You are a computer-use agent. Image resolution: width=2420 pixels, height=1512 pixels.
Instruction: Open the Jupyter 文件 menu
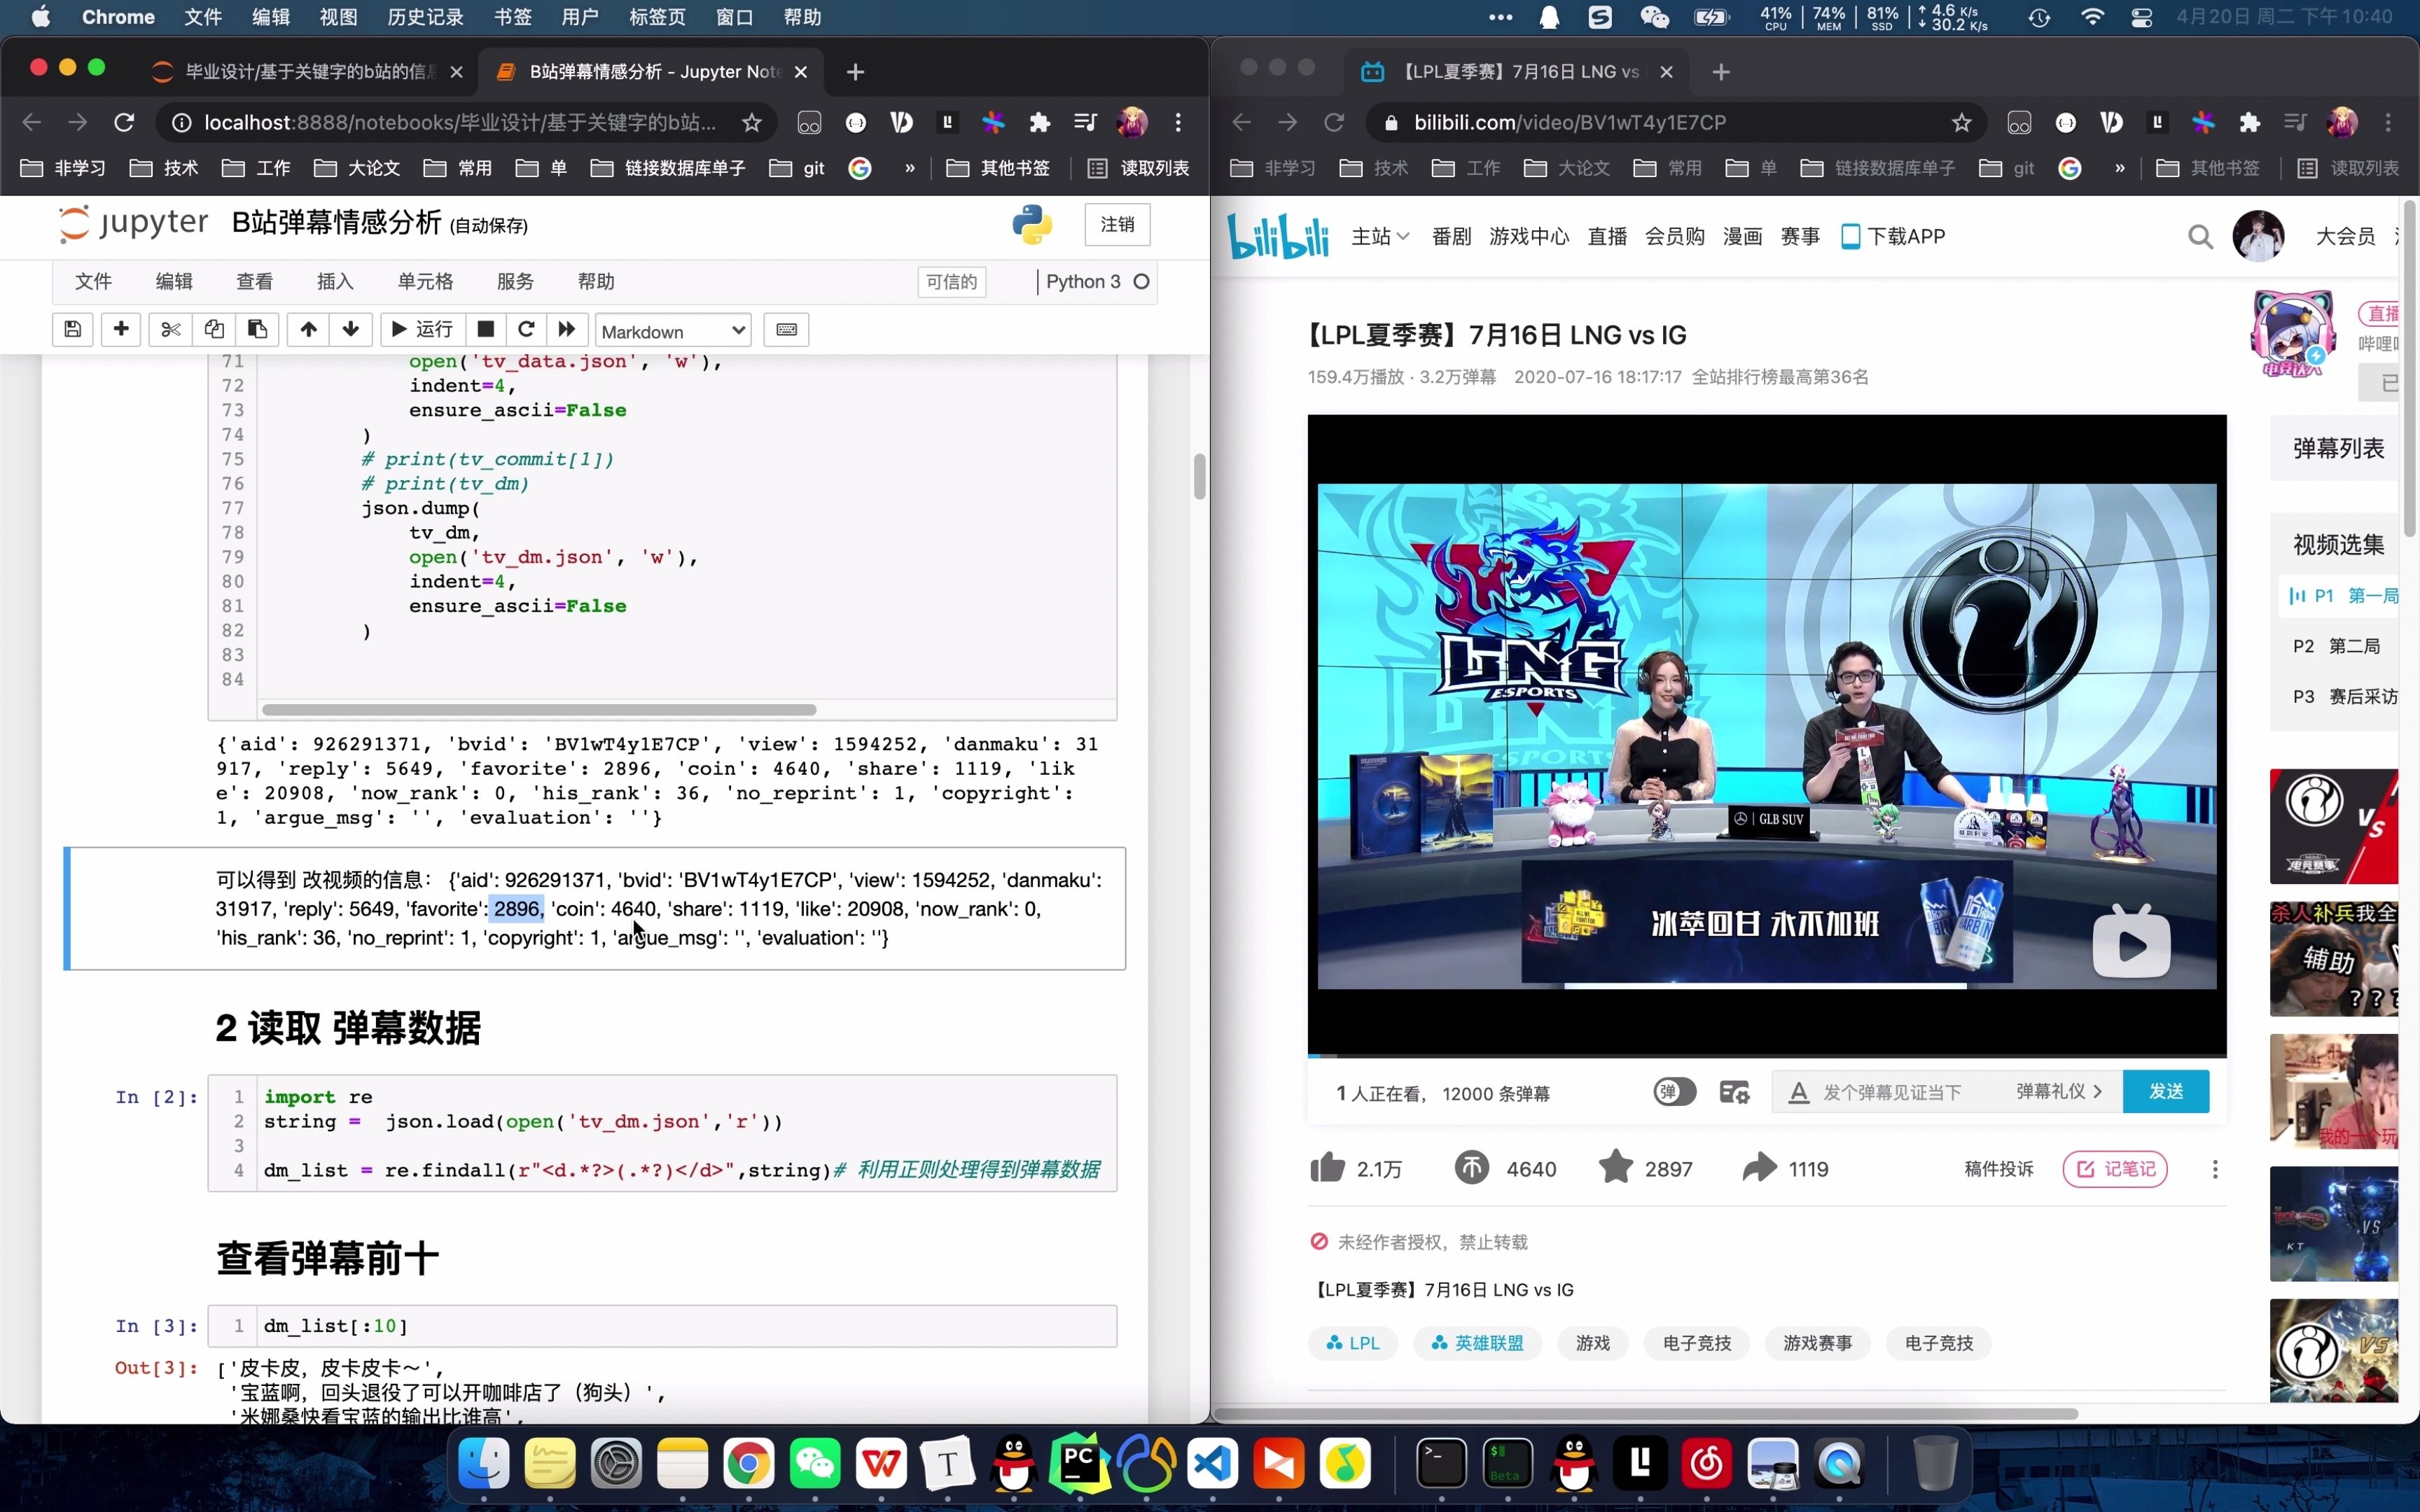pyautogui.click(x=93, y=282)
